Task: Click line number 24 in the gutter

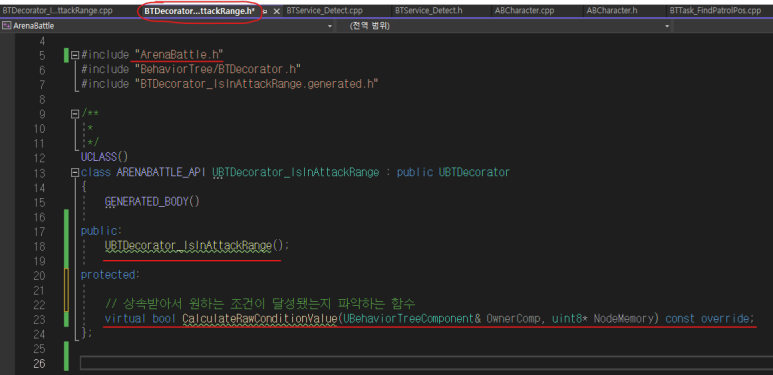Action: click(38, 334)
